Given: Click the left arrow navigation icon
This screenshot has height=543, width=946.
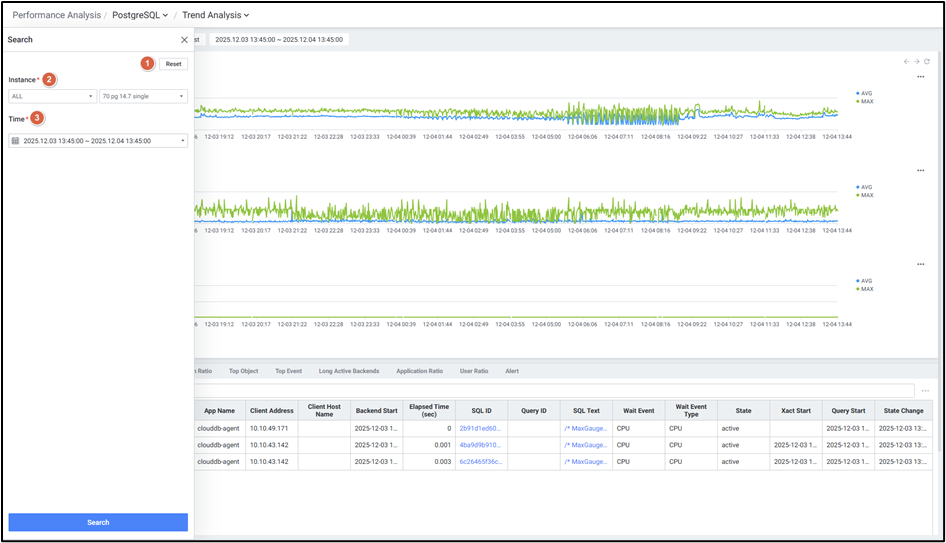Looking at the screenshot, I should pyautogui.click(x=906, y=62).
